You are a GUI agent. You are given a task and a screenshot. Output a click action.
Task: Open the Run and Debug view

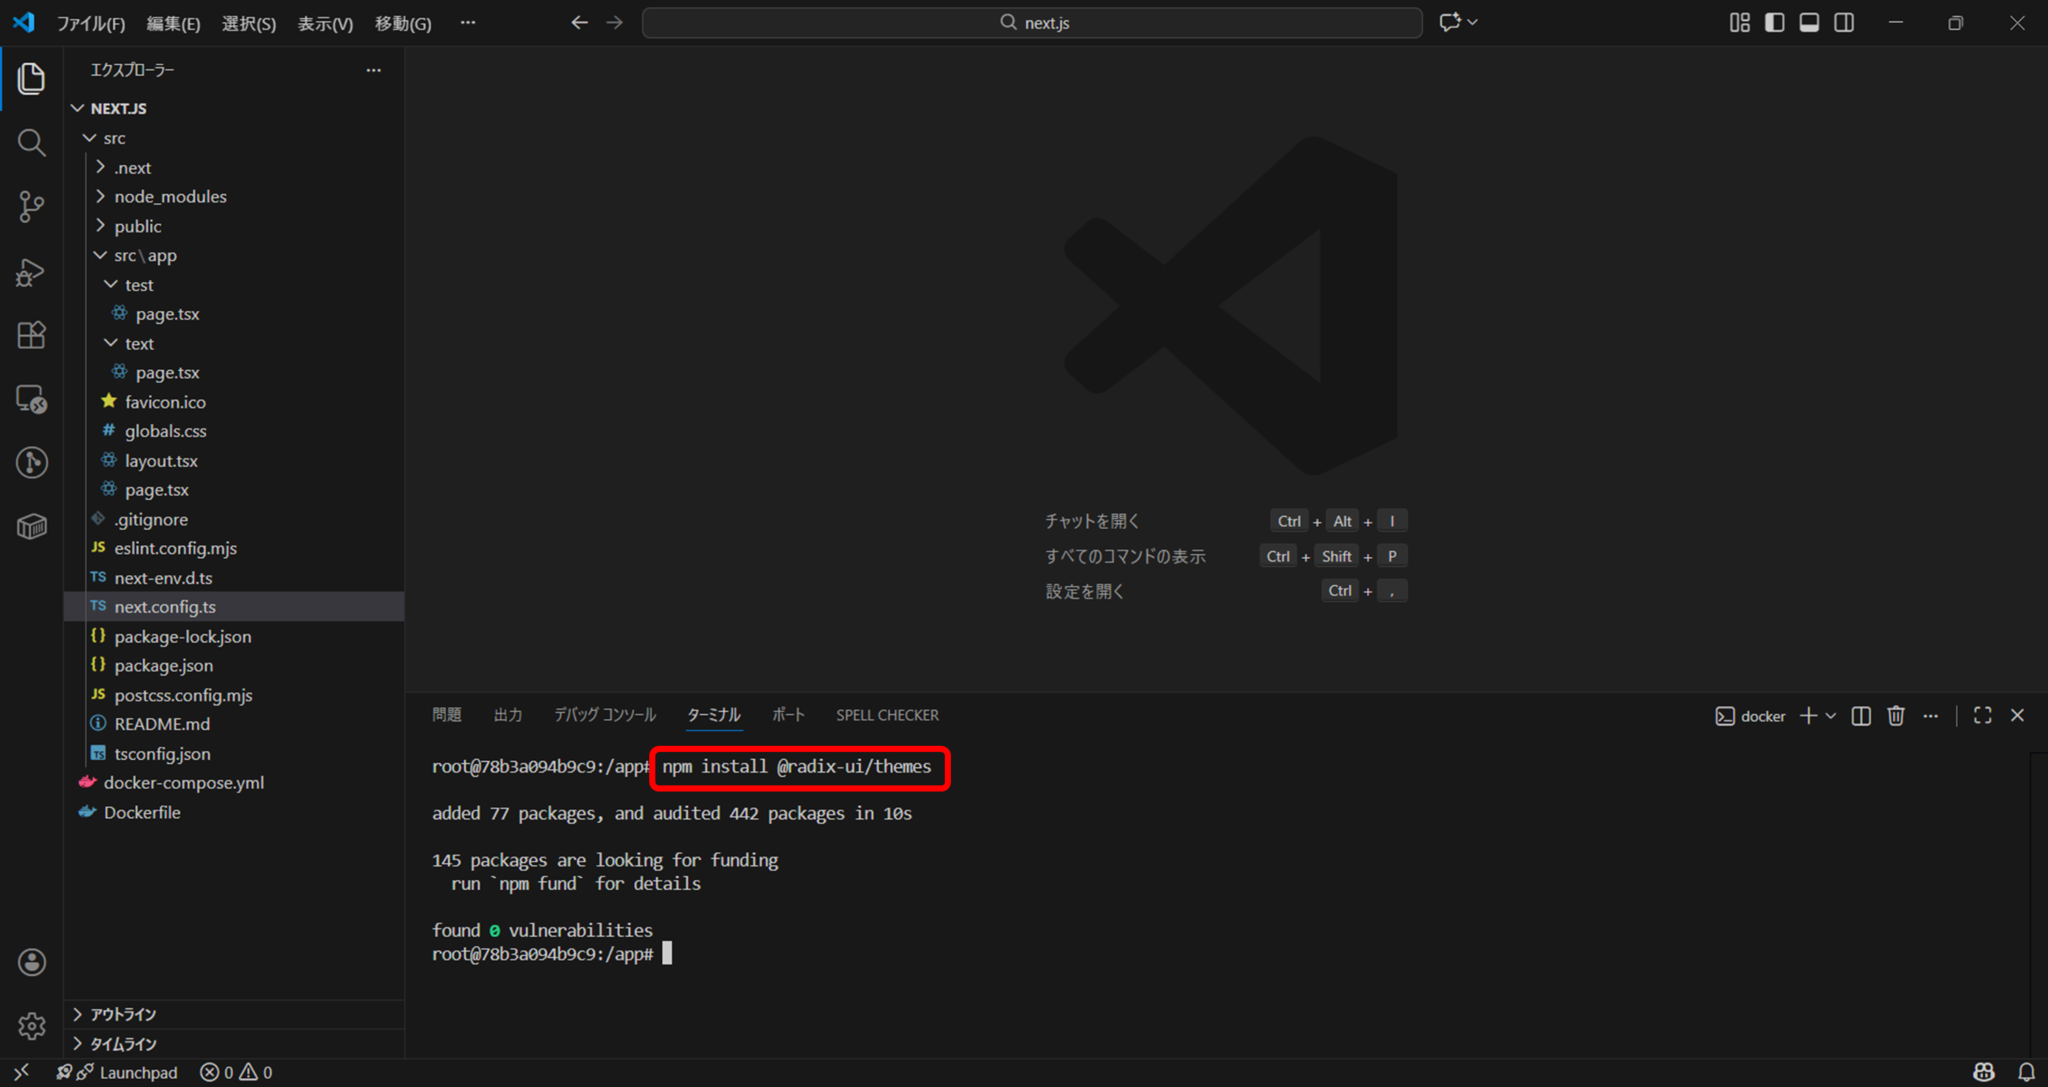[31, 271]
